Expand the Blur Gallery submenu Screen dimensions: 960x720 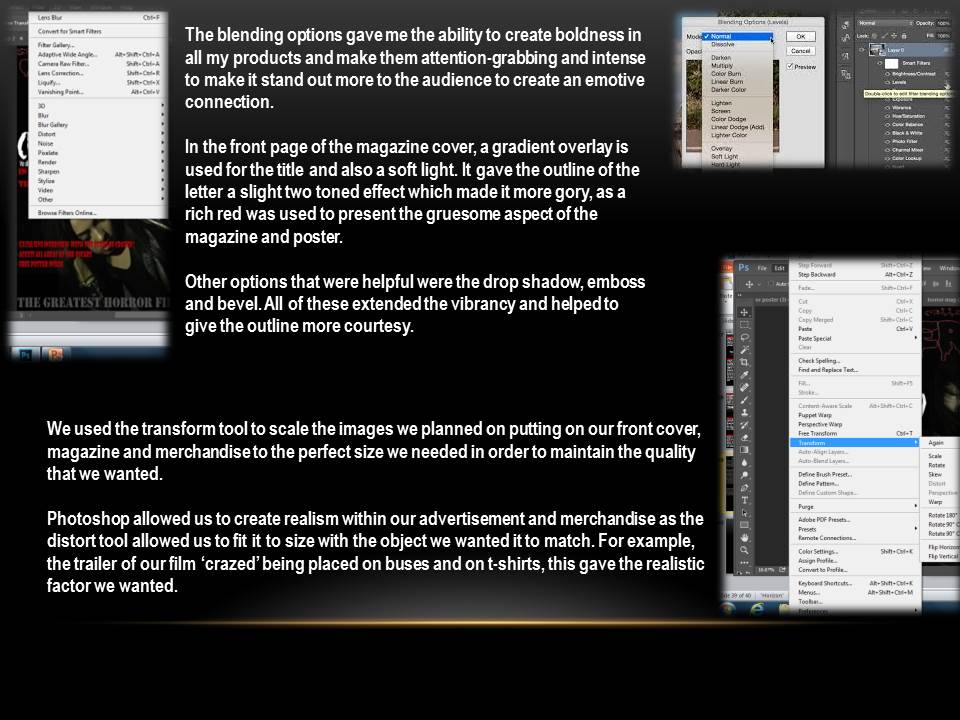[97, 124]
